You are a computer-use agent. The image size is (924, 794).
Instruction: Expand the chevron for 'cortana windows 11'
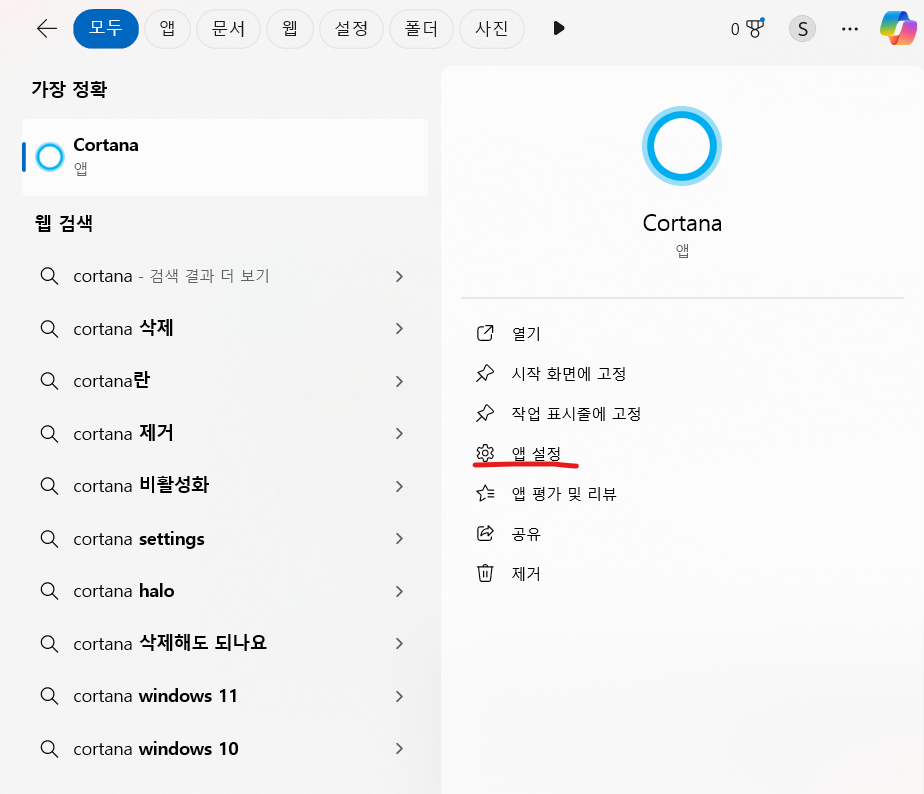click(399, 696)
